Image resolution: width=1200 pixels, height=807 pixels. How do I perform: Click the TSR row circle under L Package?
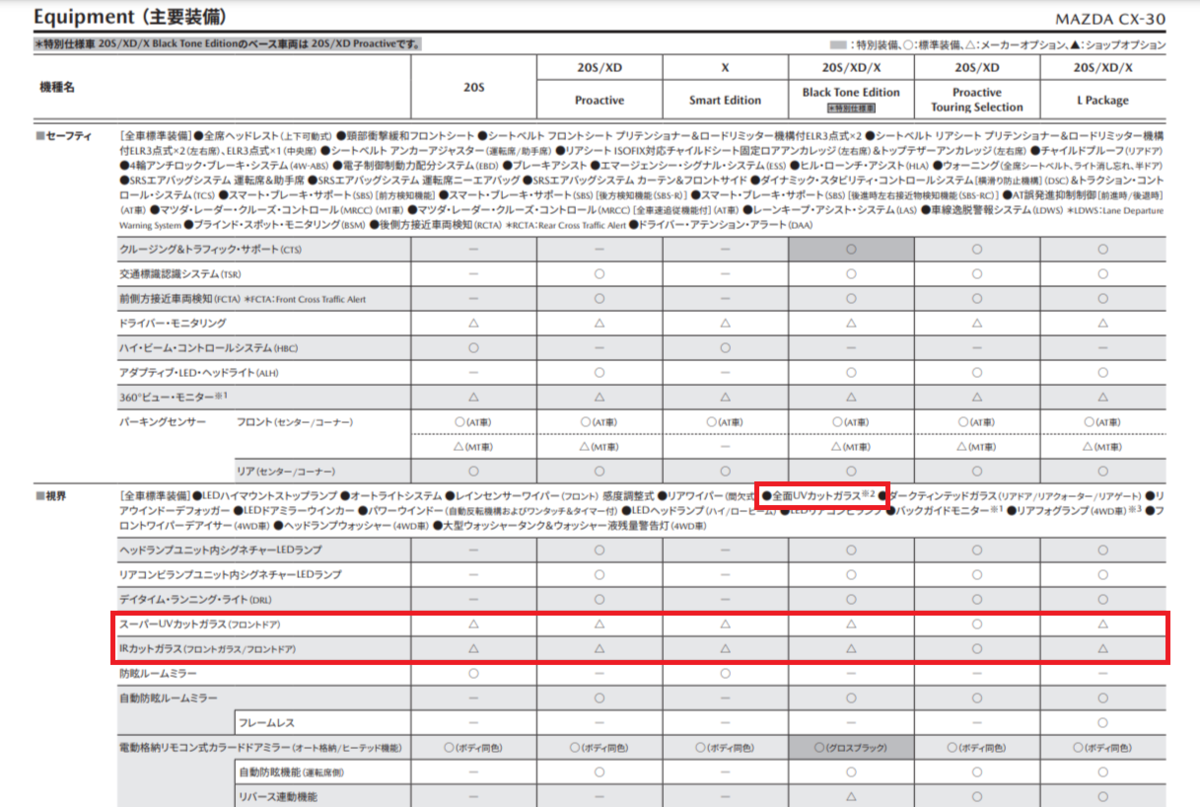tap(1104, 274)
